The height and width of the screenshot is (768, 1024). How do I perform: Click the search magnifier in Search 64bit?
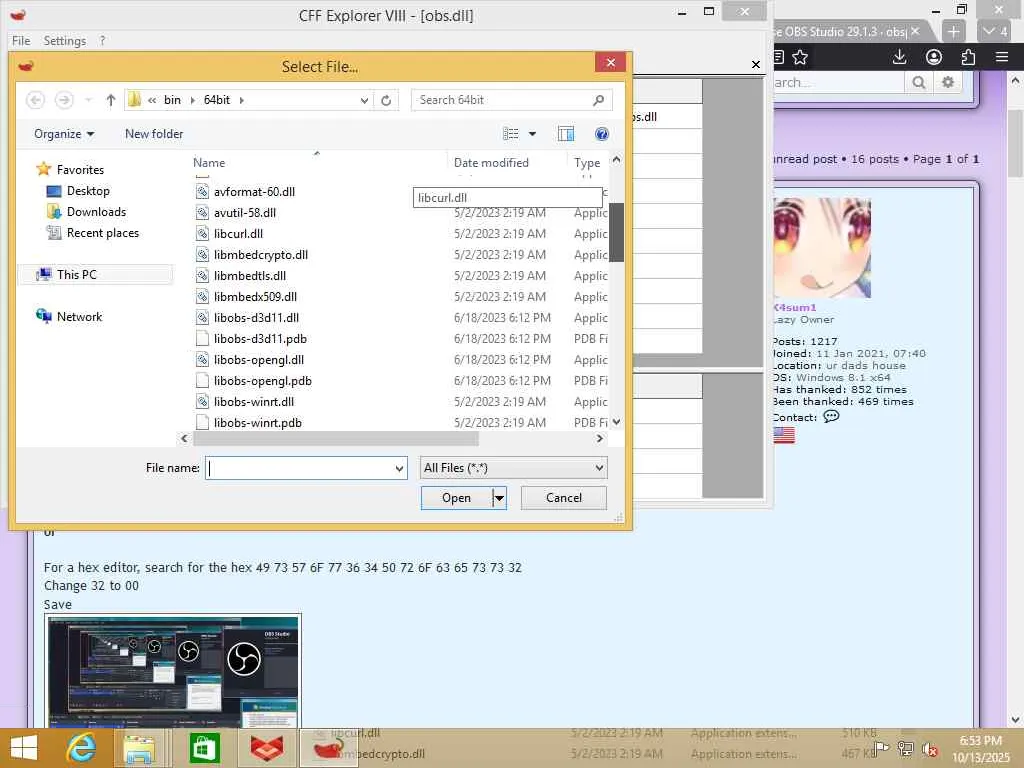(598, 100)
